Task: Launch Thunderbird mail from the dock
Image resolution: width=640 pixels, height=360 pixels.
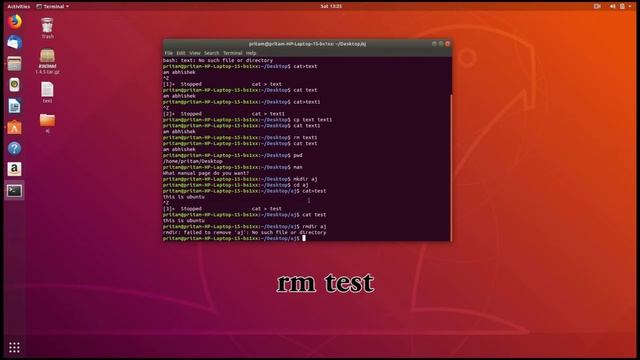Action: point(14,42)
